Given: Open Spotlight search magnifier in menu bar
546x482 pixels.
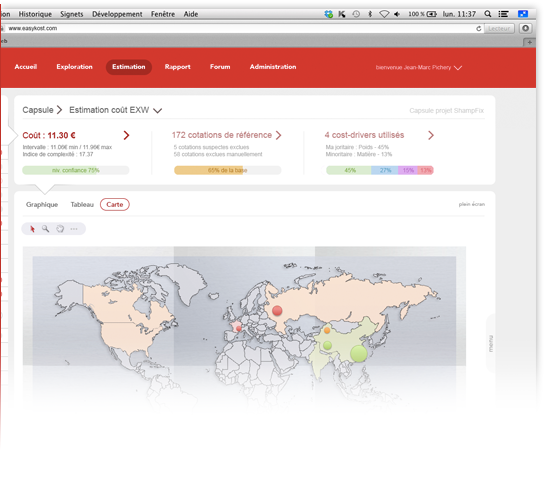Looking at the screenshot, I should pos(488,14).
